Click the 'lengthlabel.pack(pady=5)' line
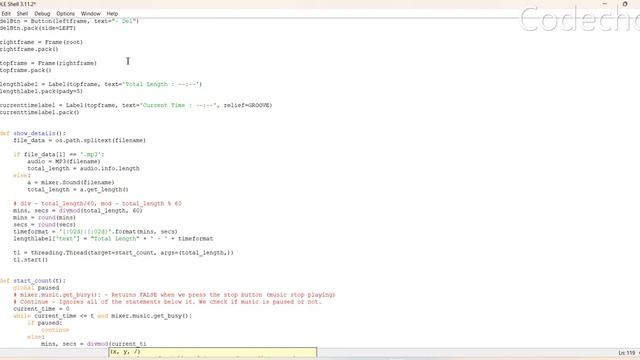Screen dimensions: 640x360 41,91
